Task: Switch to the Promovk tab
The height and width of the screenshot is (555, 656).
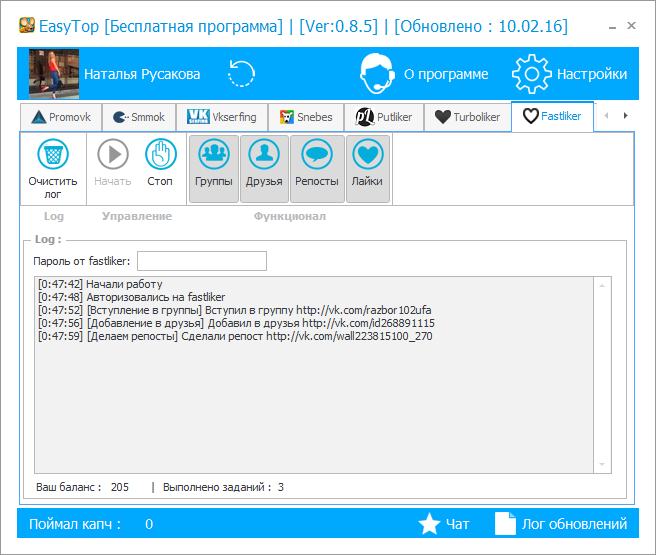Action: pyautogui.click(x=61, y=117)
